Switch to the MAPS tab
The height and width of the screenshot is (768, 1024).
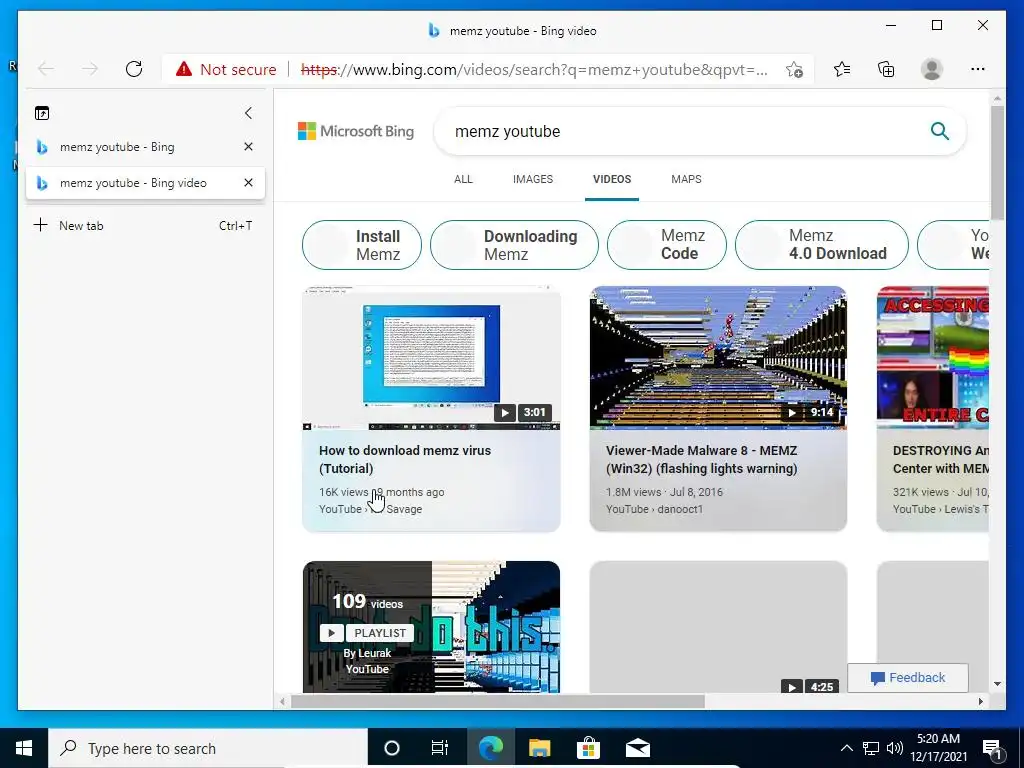pos(686,179)
